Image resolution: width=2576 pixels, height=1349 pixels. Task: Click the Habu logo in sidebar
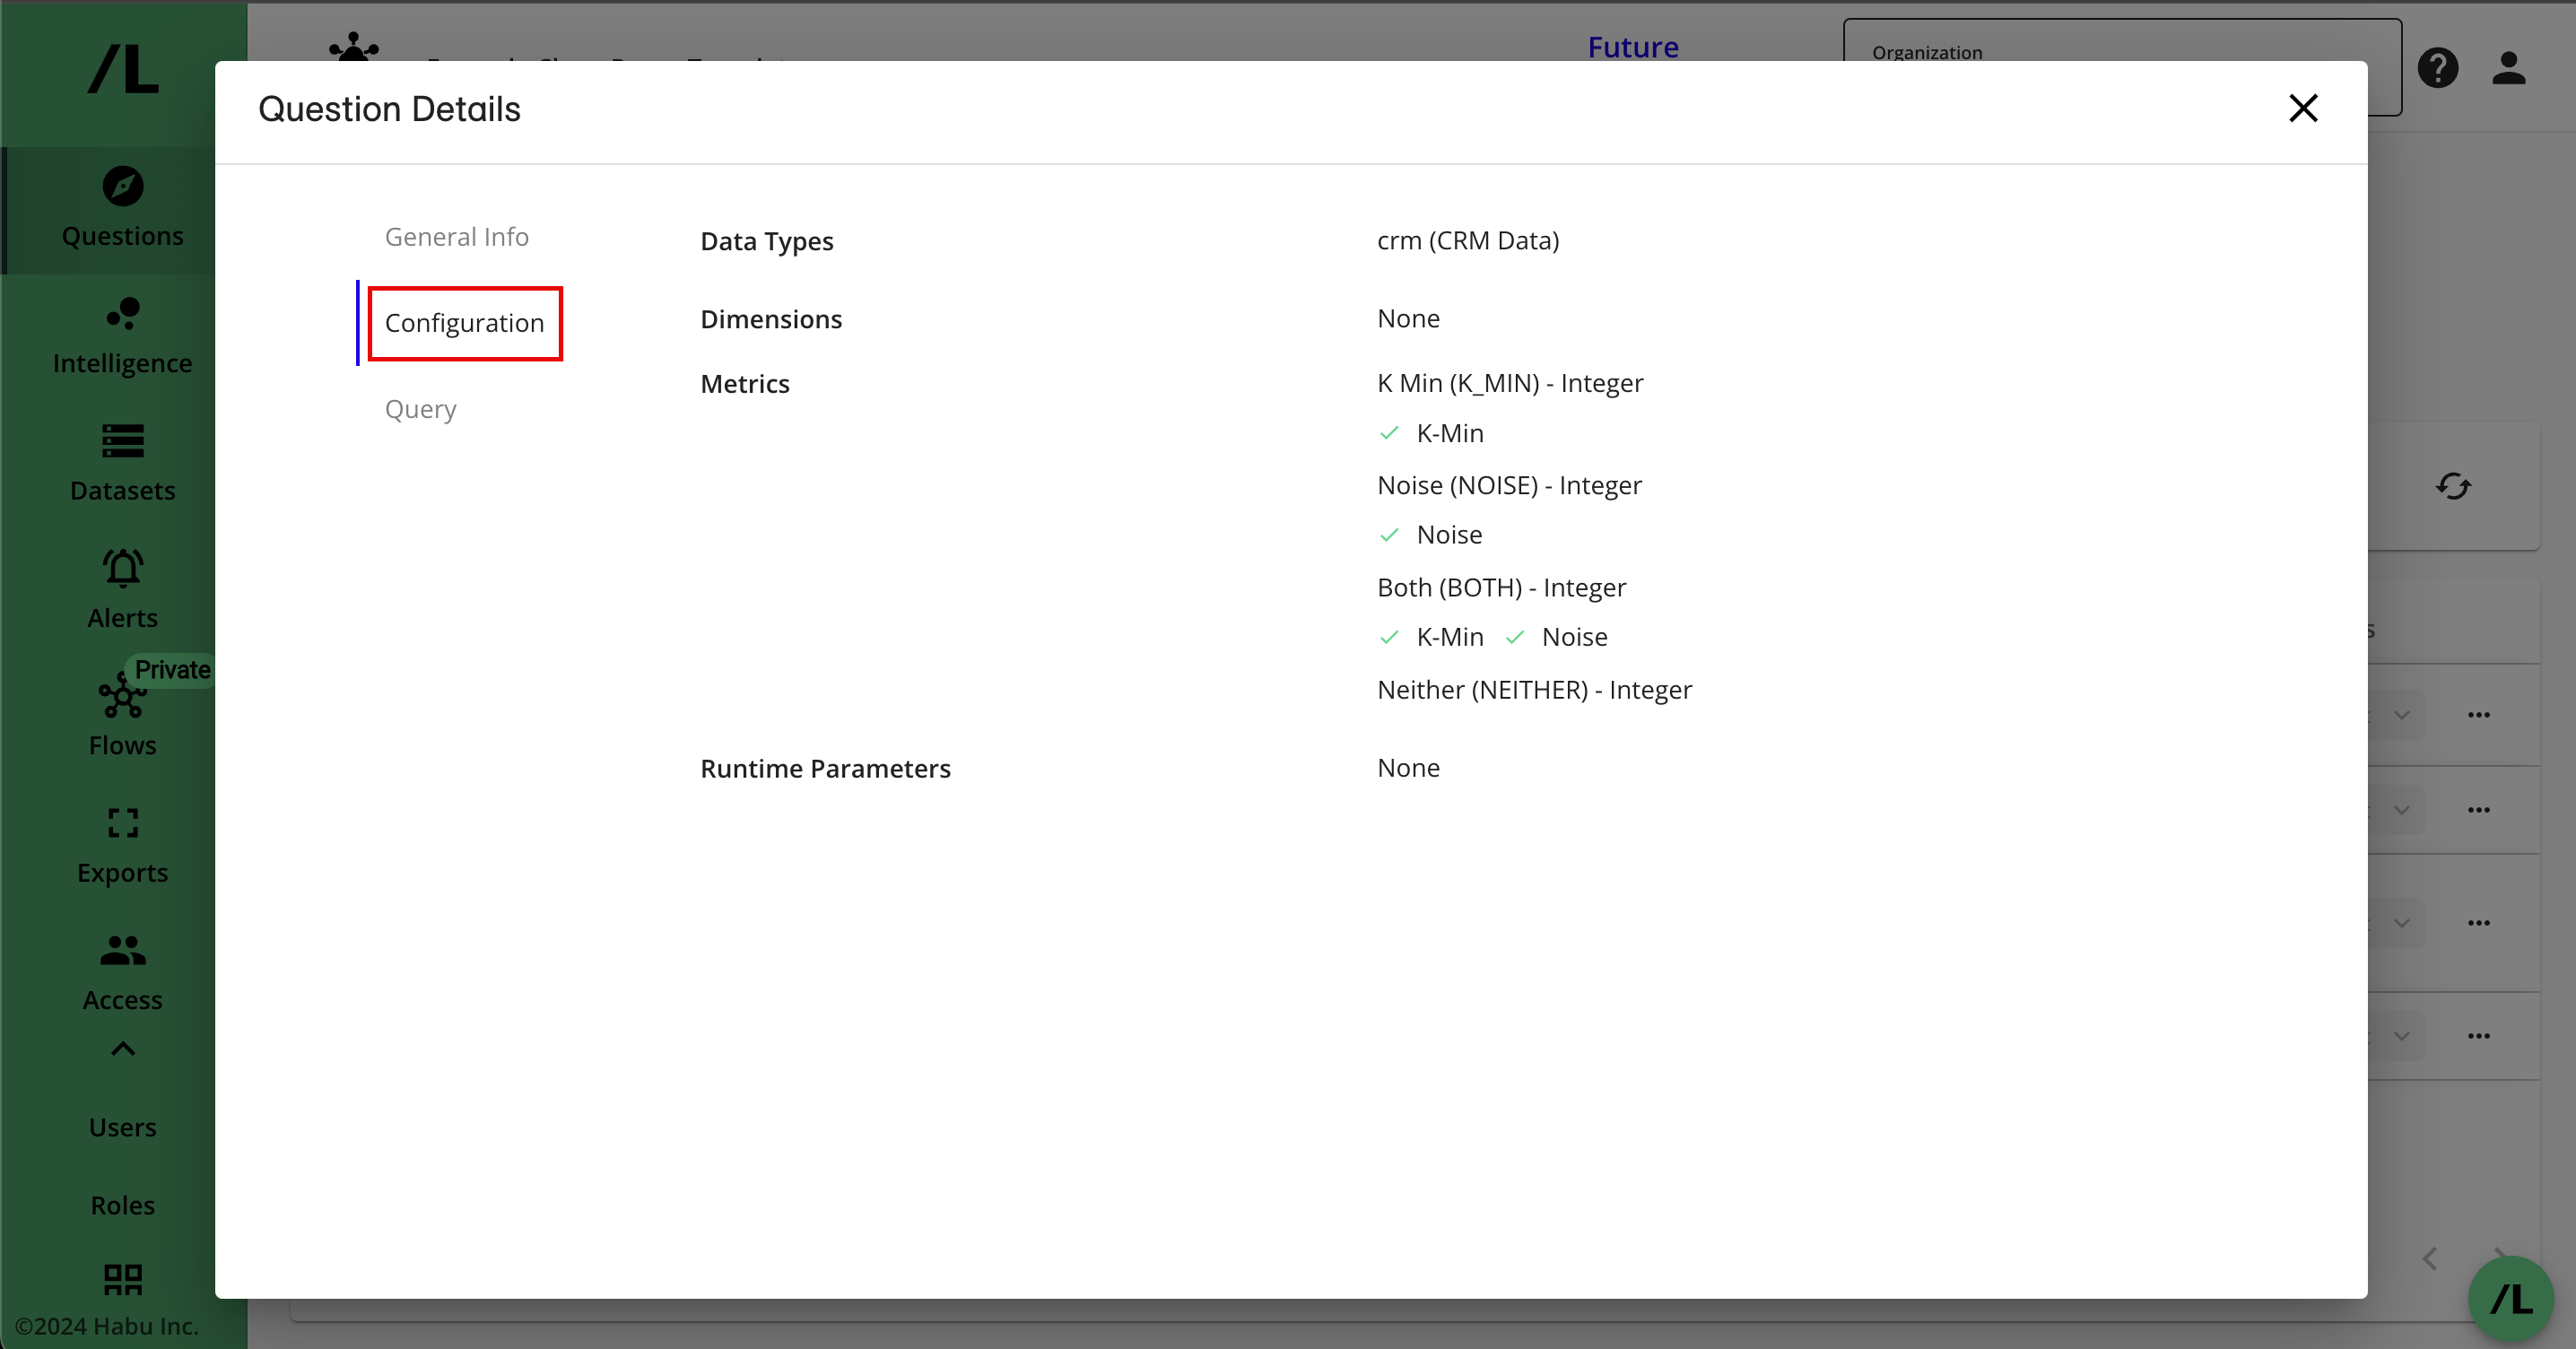122,70
